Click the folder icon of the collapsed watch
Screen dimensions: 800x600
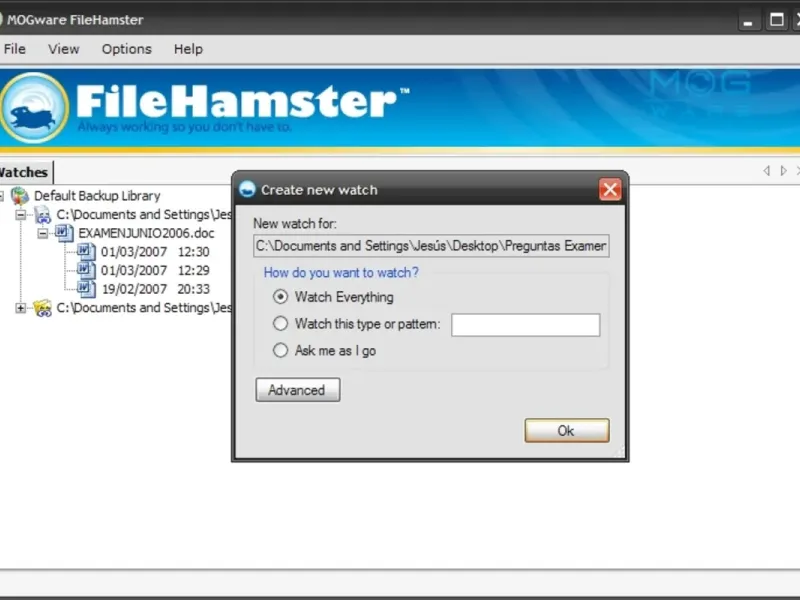click(42, 308)
